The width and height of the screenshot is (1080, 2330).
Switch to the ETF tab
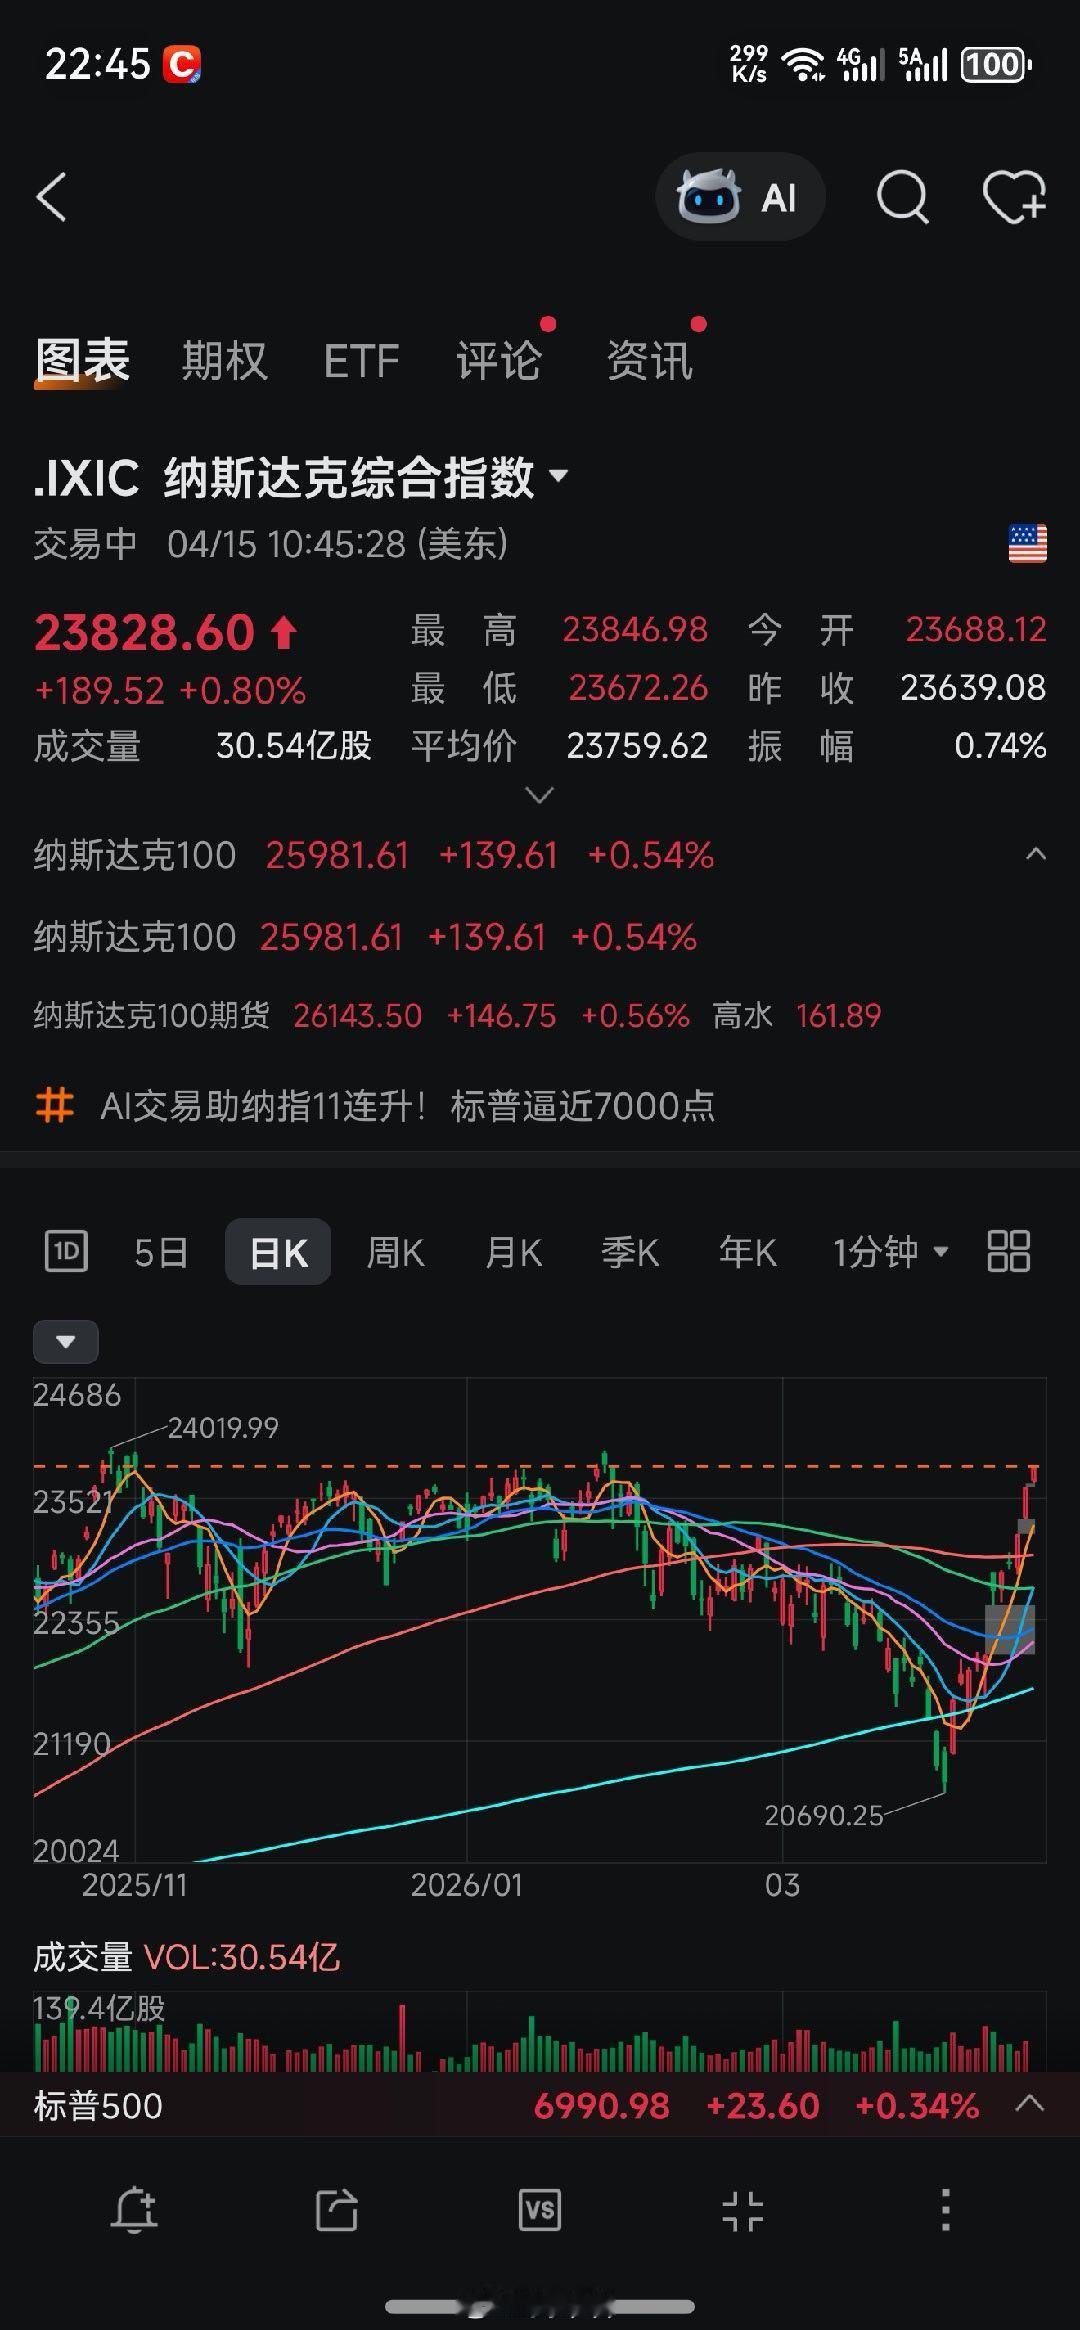point(361,361)
